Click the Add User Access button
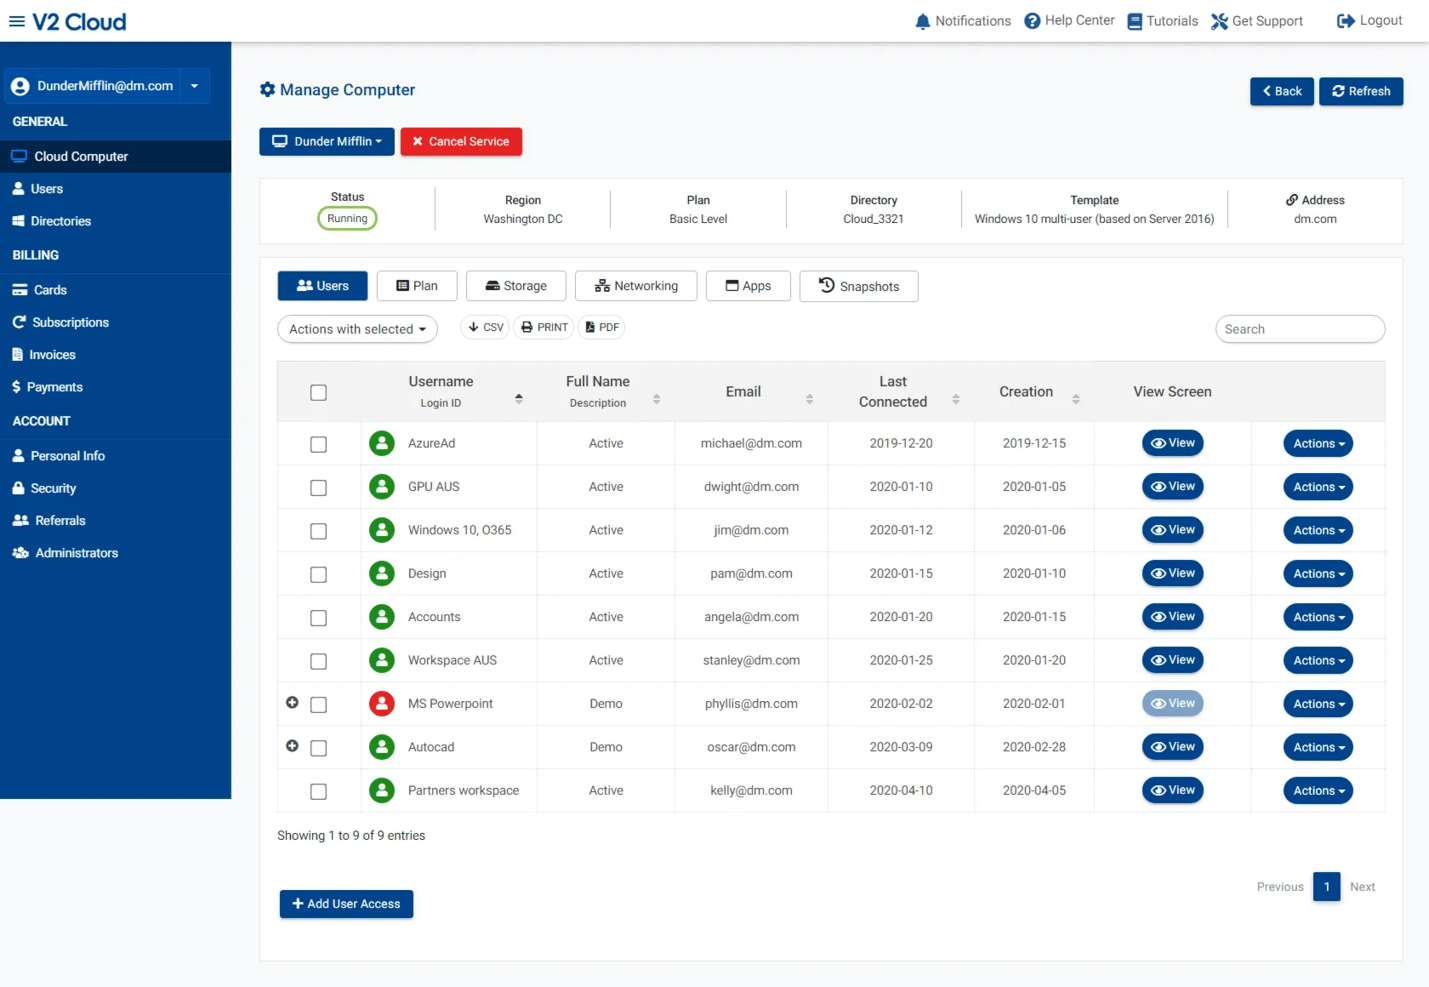The image size is (1429, 987). 346,903
